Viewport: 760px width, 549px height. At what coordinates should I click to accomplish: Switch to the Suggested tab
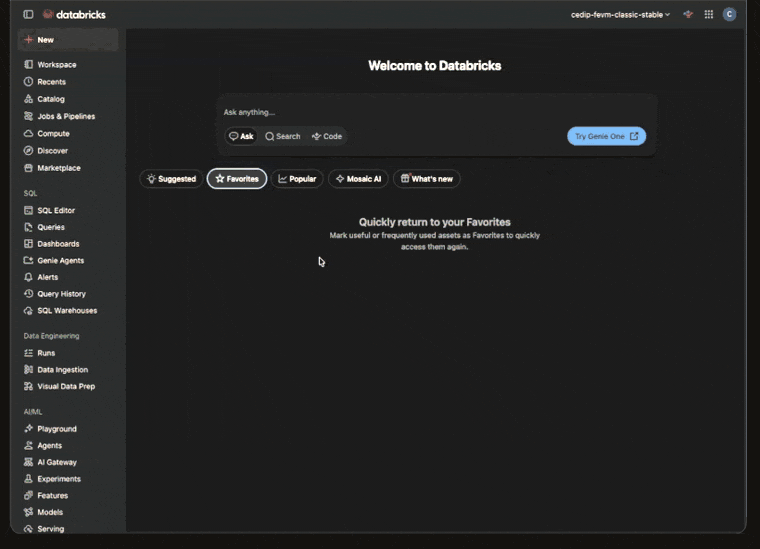click(x=171, y=179)
